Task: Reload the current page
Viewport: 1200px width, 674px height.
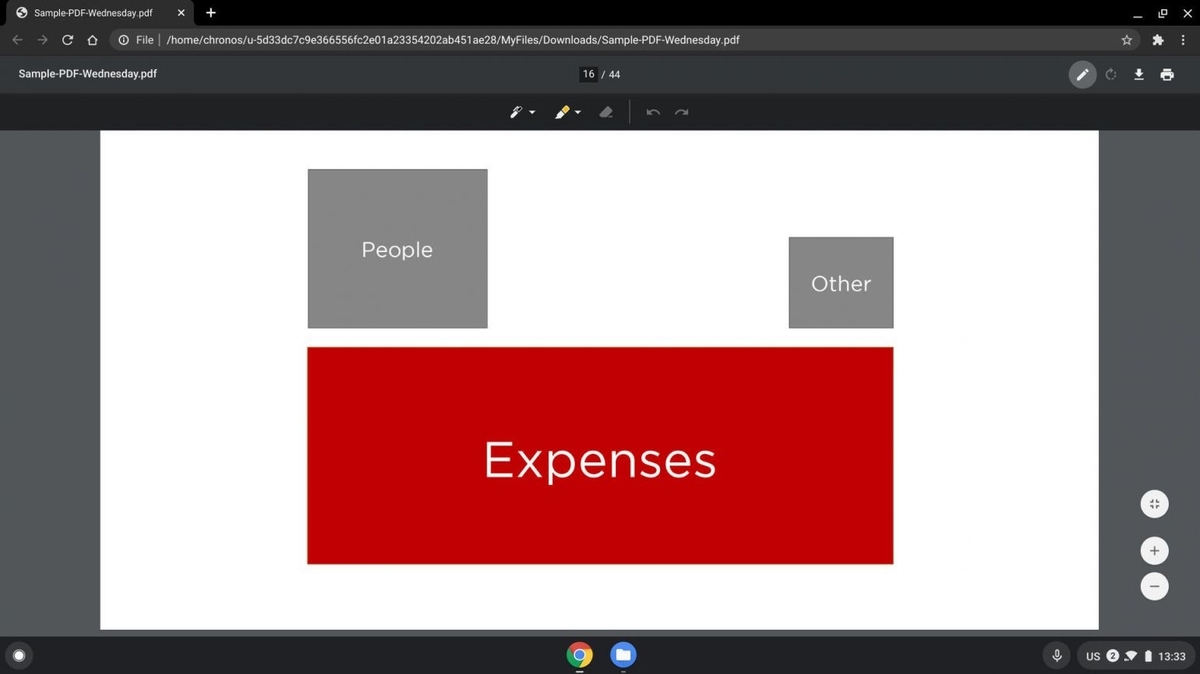Action: (67, 39)
